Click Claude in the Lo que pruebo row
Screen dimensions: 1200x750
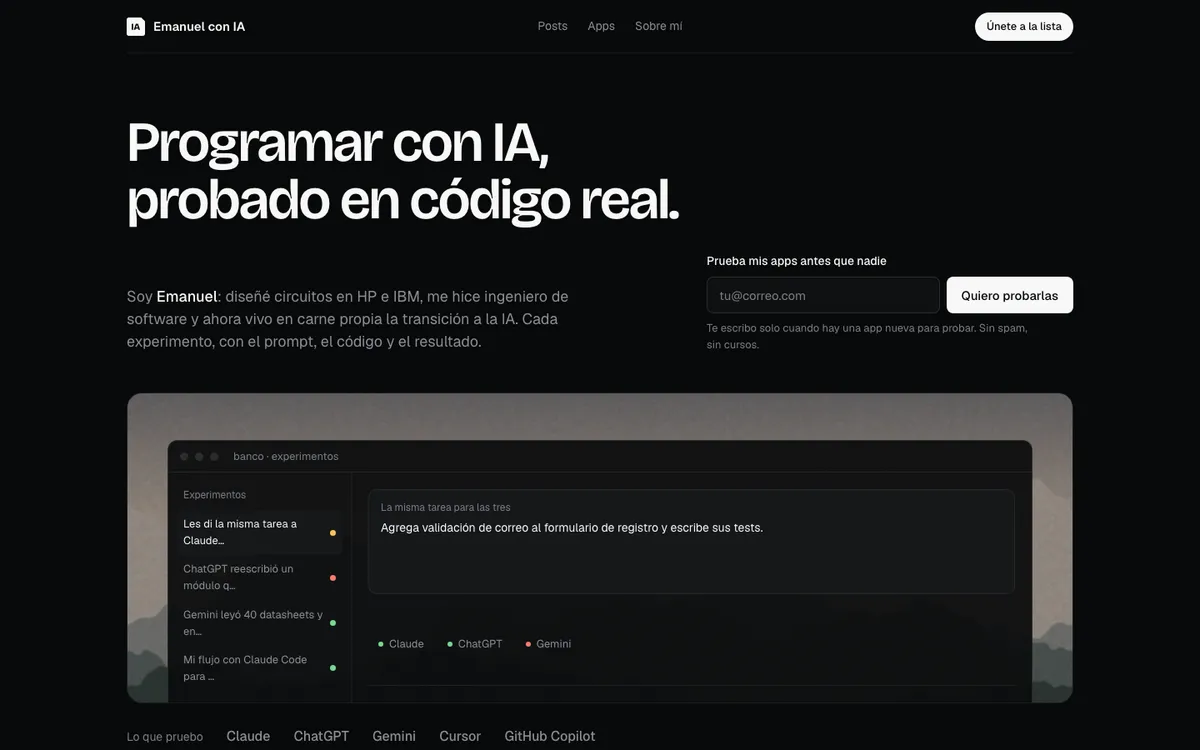[248, 736]
